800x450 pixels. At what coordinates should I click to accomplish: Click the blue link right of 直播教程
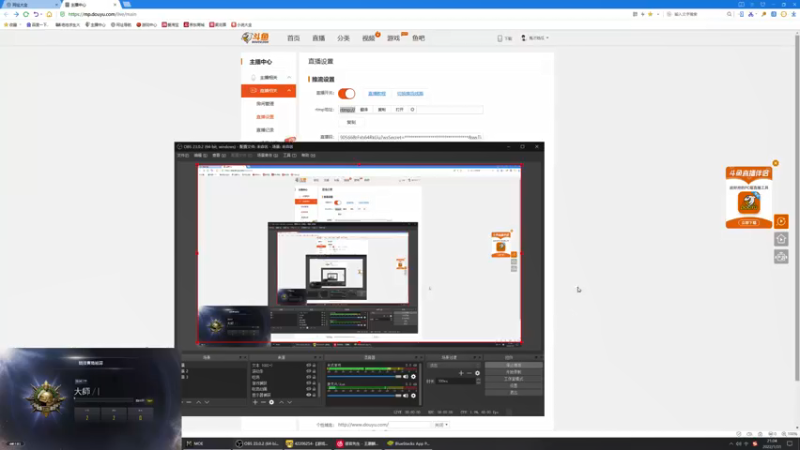[x=410, y=93]
